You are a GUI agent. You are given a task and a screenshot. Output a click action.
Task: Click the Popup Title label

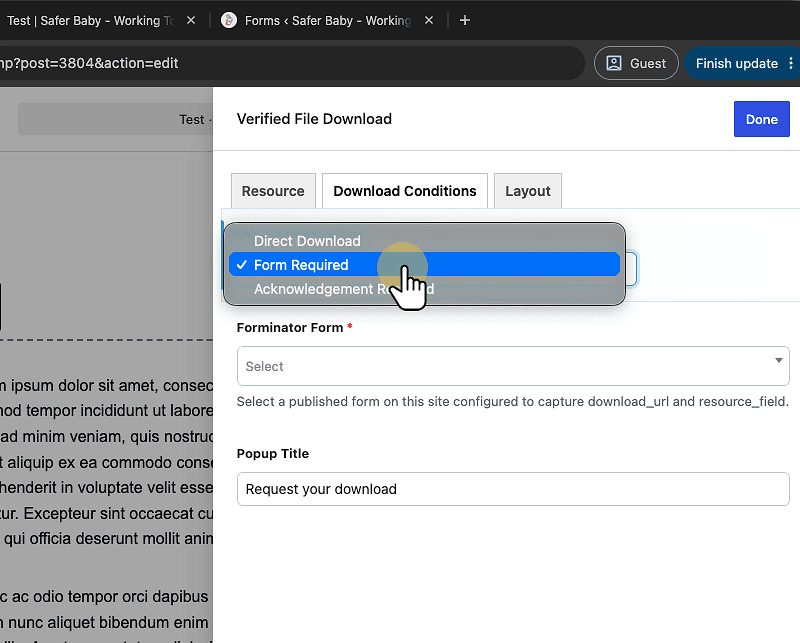[273, 454]
